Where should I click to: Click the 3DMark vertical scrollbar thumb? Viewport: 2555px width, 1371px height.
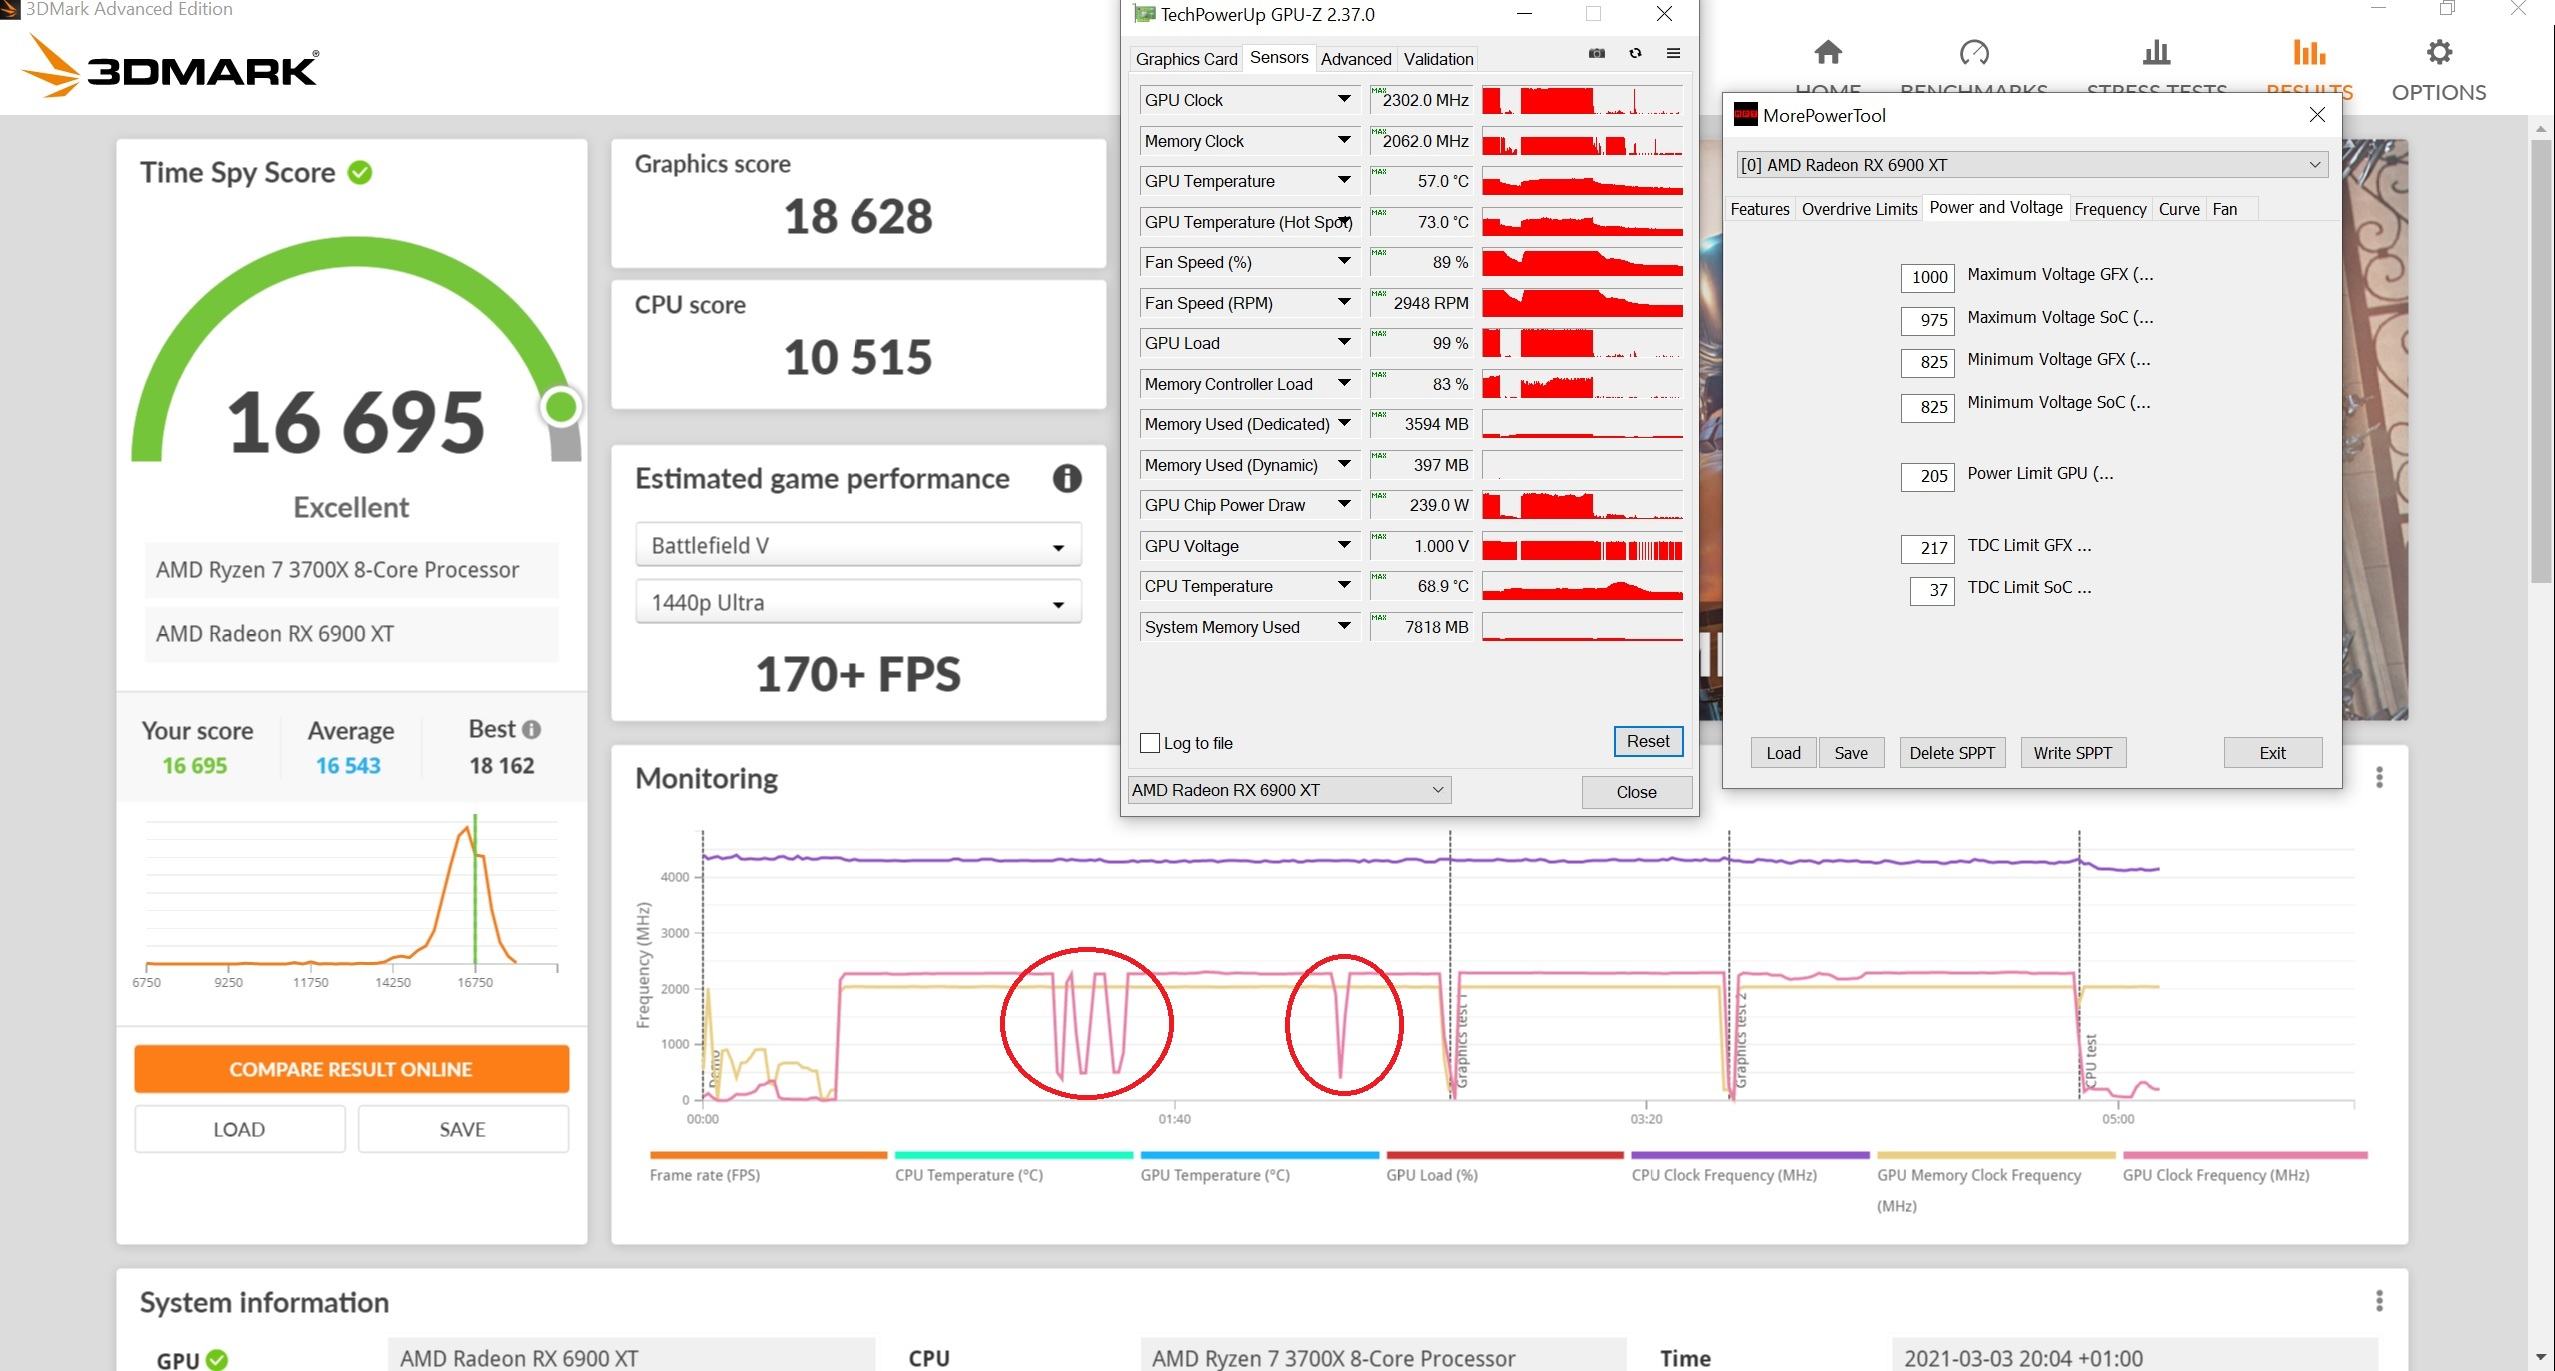point(2541,360)
